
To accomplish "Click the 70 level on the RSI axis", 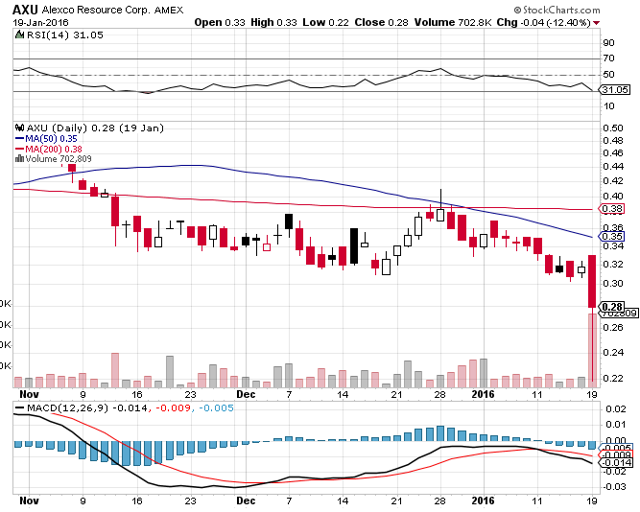I will (x=608, y=58).
